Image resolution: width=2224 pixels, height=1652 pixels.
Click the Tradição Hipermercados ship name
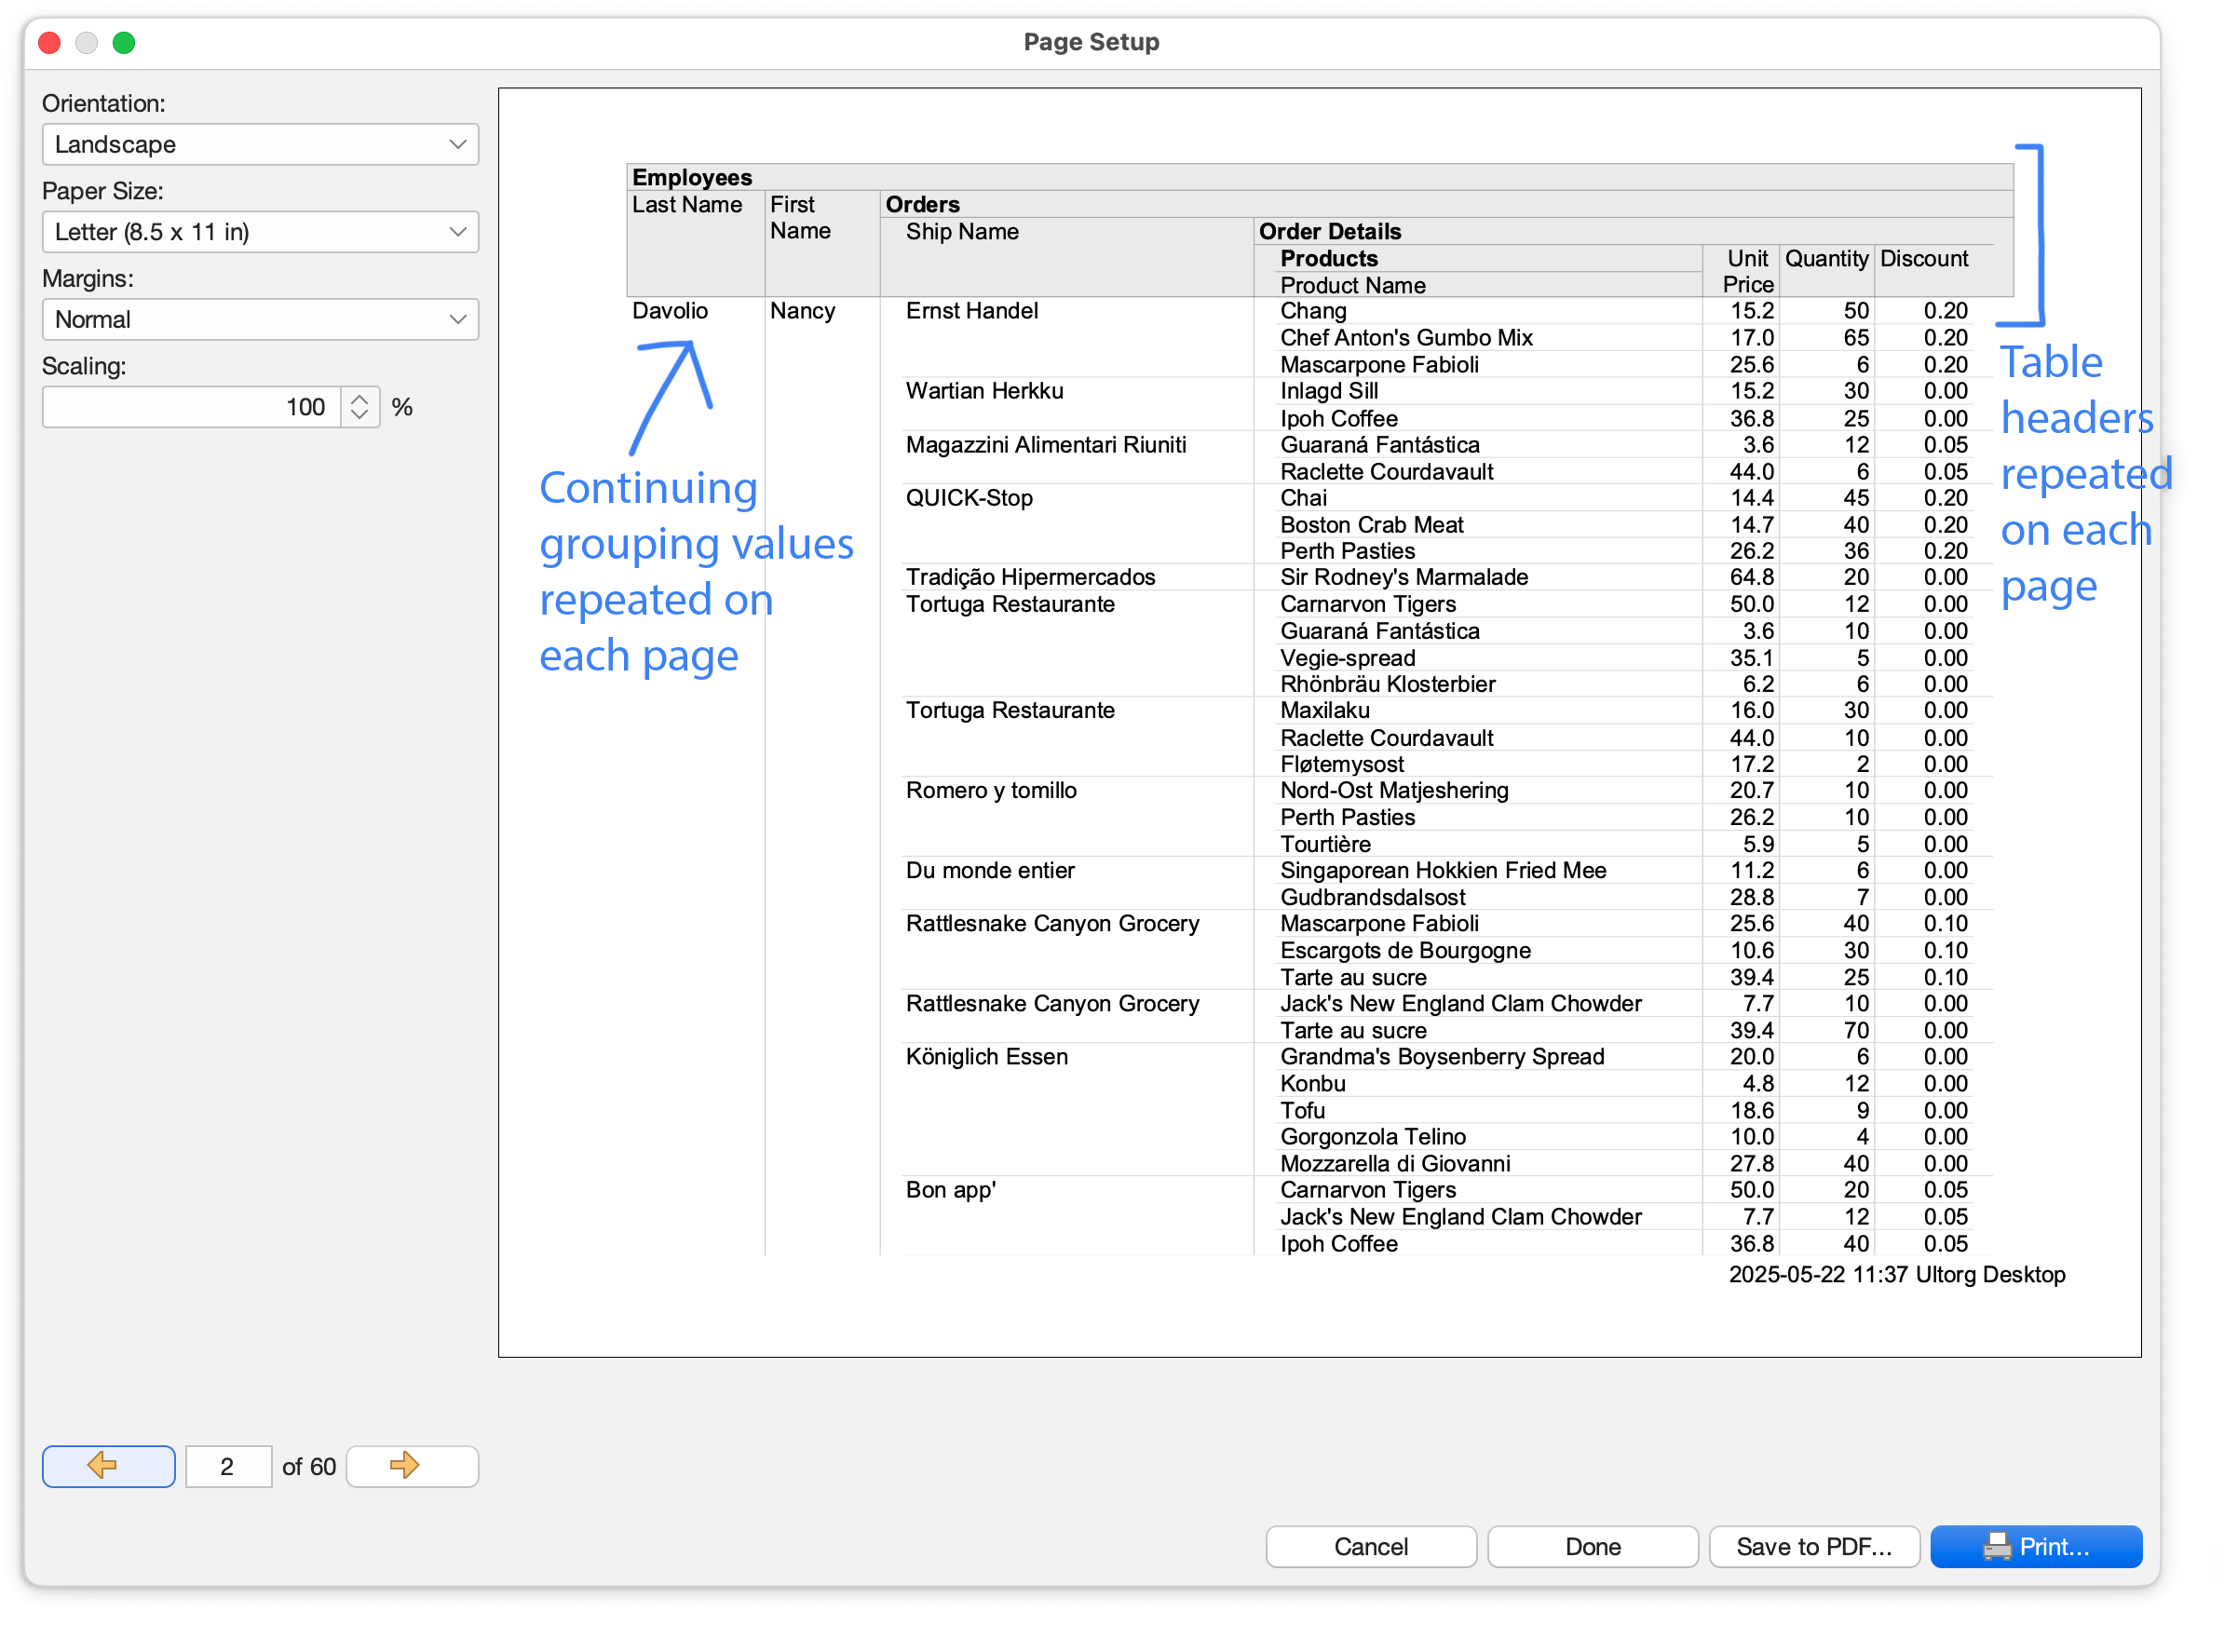(x=1030, y=577)
